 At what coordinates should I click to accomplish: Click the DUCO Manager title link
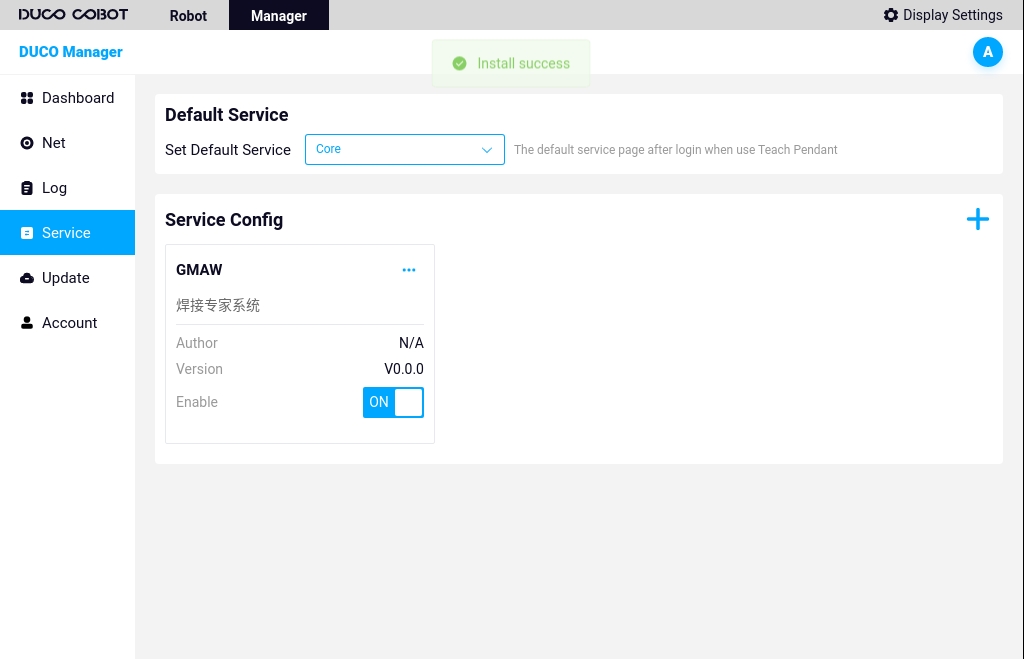click(x=71, y=52)
